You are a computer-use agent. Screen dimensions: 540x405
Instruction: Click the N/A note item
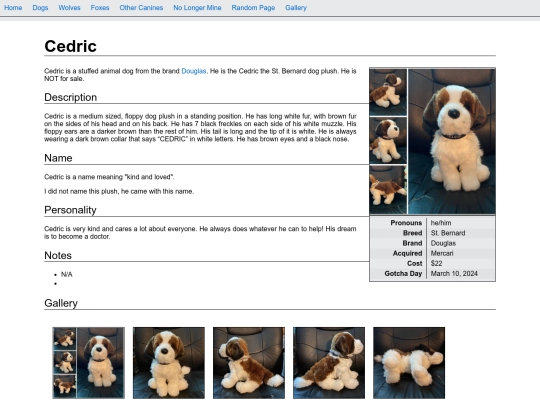[x=66, y=274]
